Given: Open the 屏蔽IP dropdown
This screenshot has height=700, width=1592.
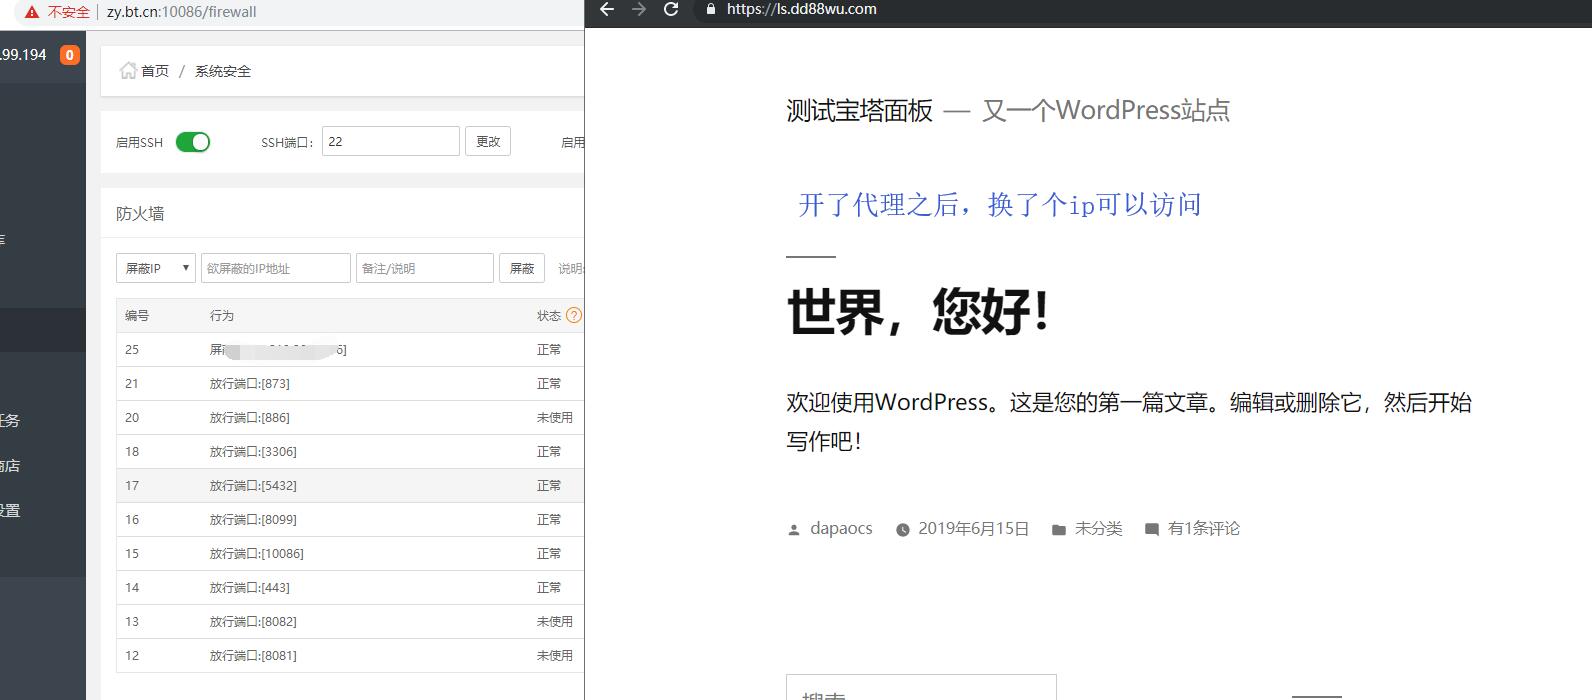Looking at the screenshot, I should click(x=155, y=268).
